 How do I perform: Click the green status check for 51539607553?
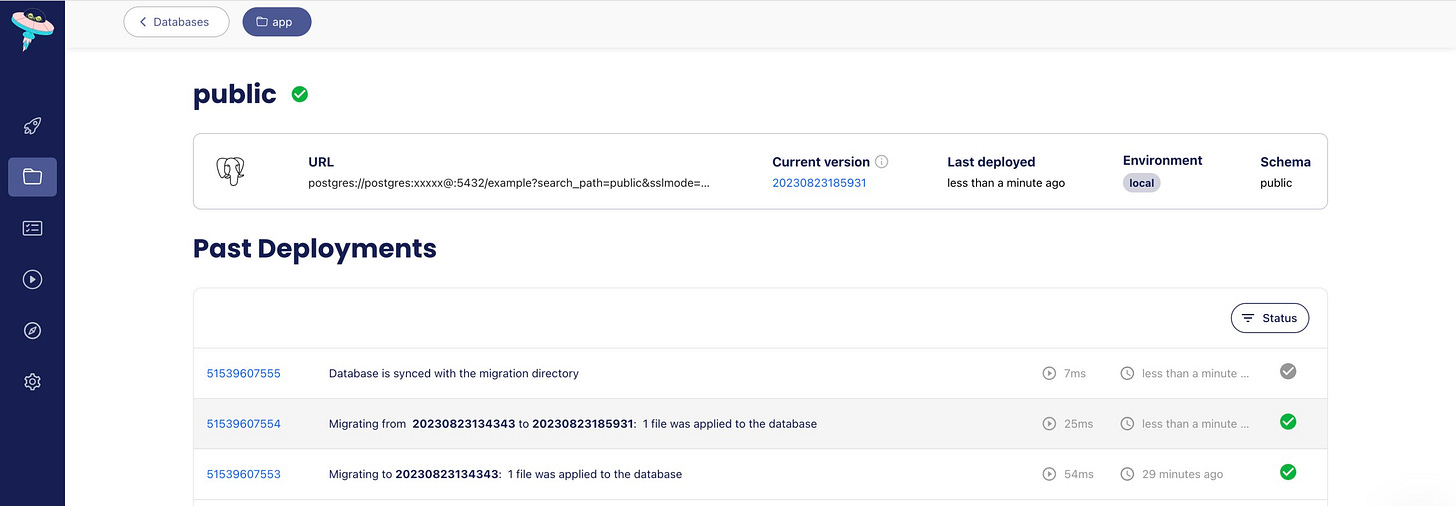tap(1288, 472)
